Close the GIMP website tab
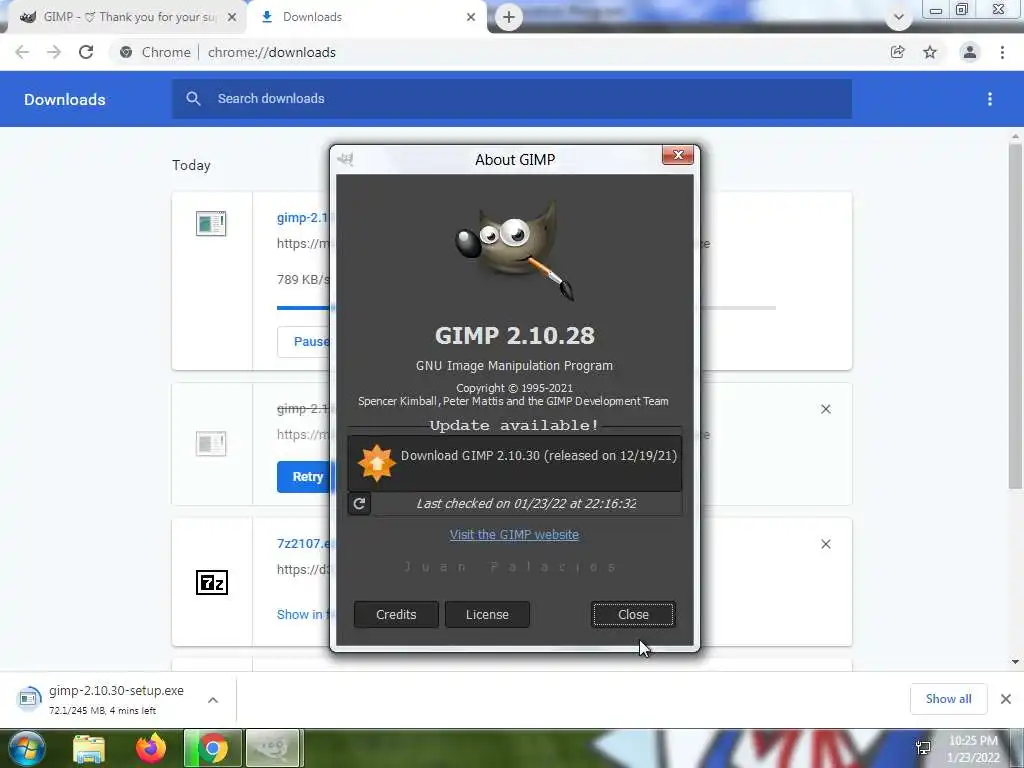This screenshot has height=768, width=1024. (x=232, y=18)
